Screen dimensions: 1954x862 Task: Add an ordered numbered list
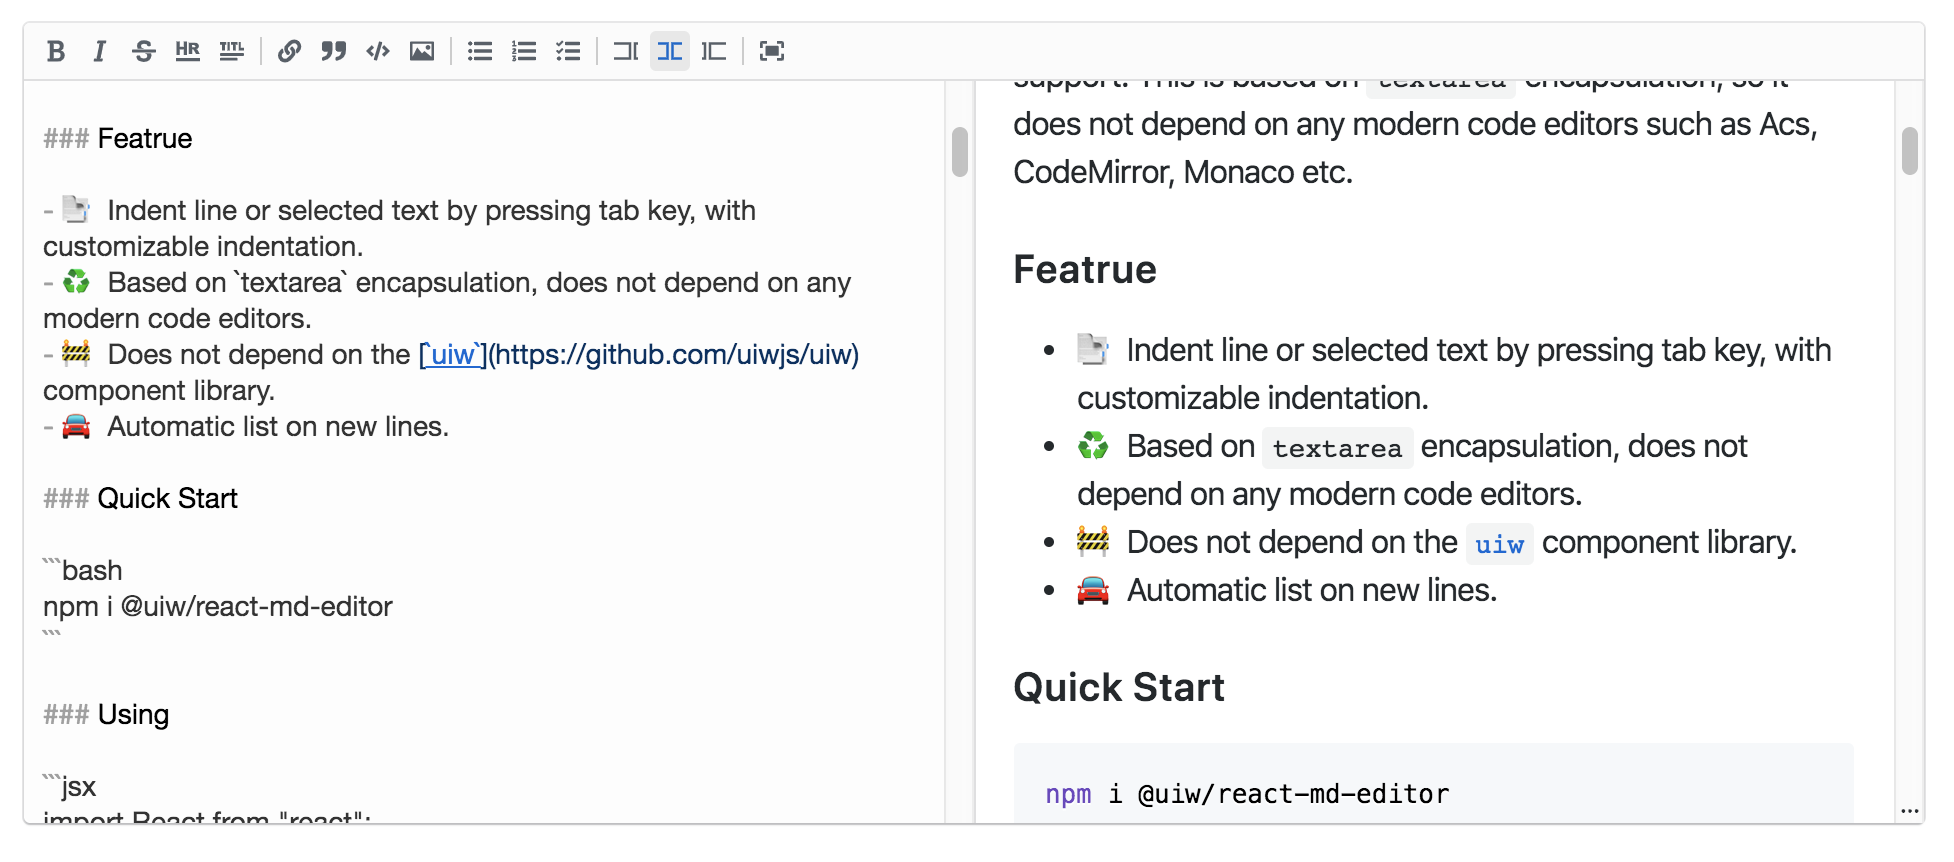[x=524, y=51]
